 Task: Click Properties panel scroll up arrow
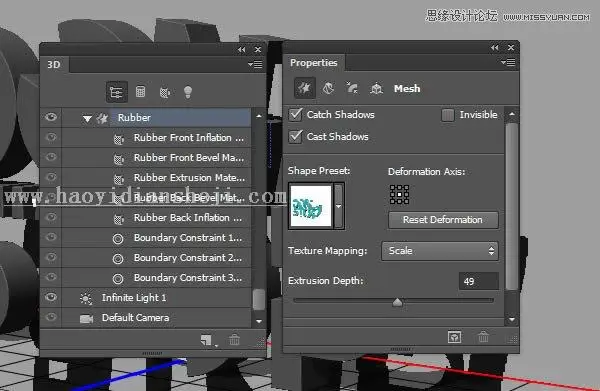pos(512,114)
